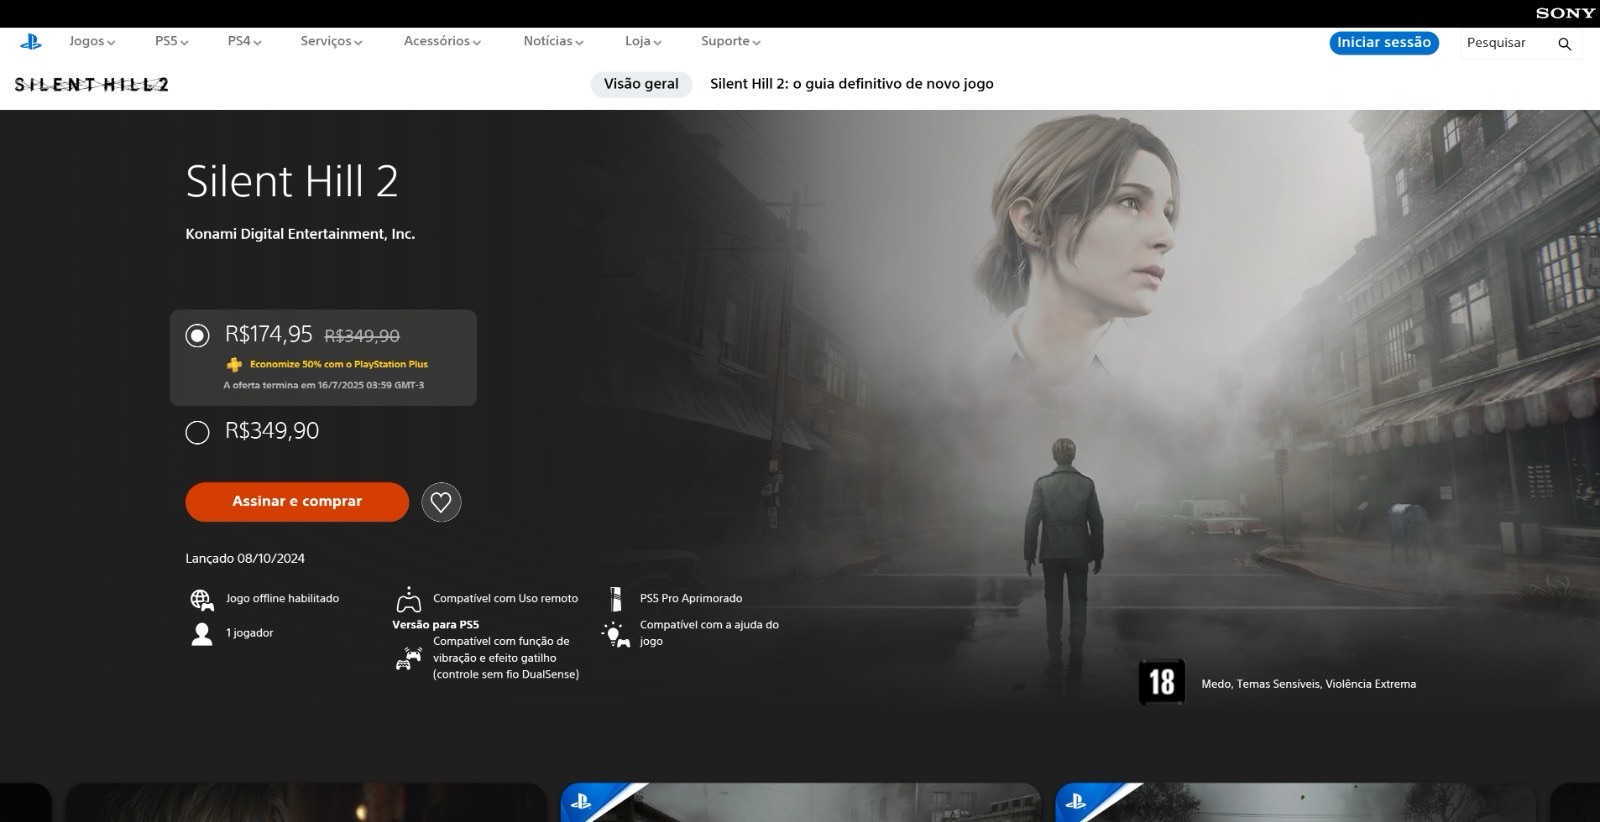Viewport: 1600px width, 822px height.
Task: Open the middle media thumbnail with PlayStation badge
Action: (x=800, y=803)
